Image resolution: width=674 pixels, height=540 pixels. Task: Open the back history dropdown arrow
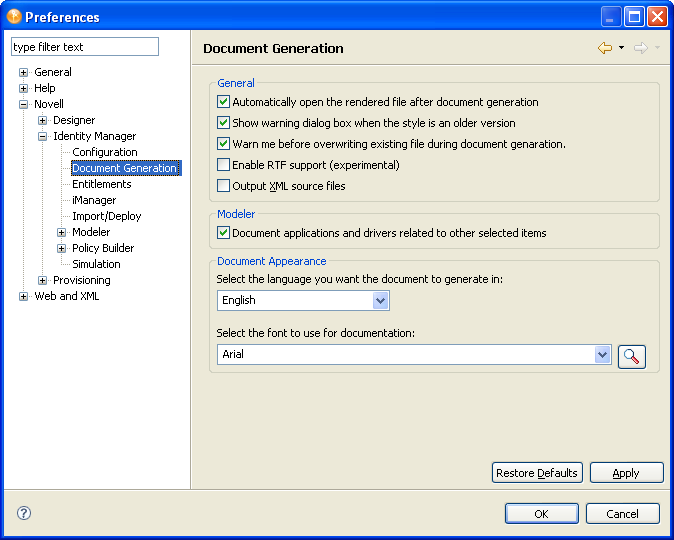coord(621,48)
